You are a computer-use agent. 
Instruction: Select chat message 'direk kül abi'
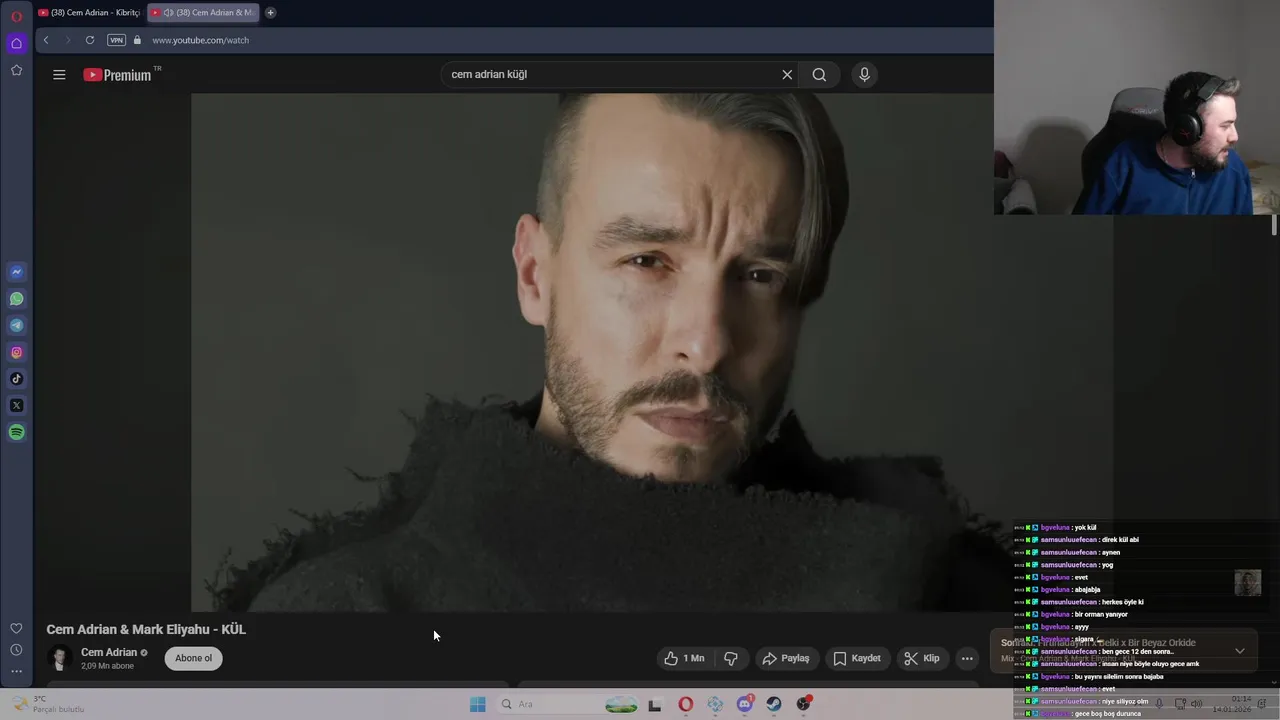pos(1120,540)
